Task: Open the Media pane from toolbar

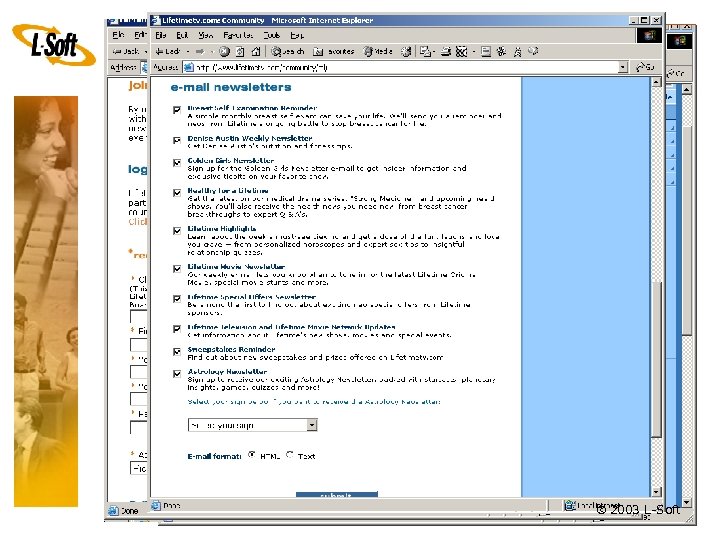Action: click(x=378, y=51)
